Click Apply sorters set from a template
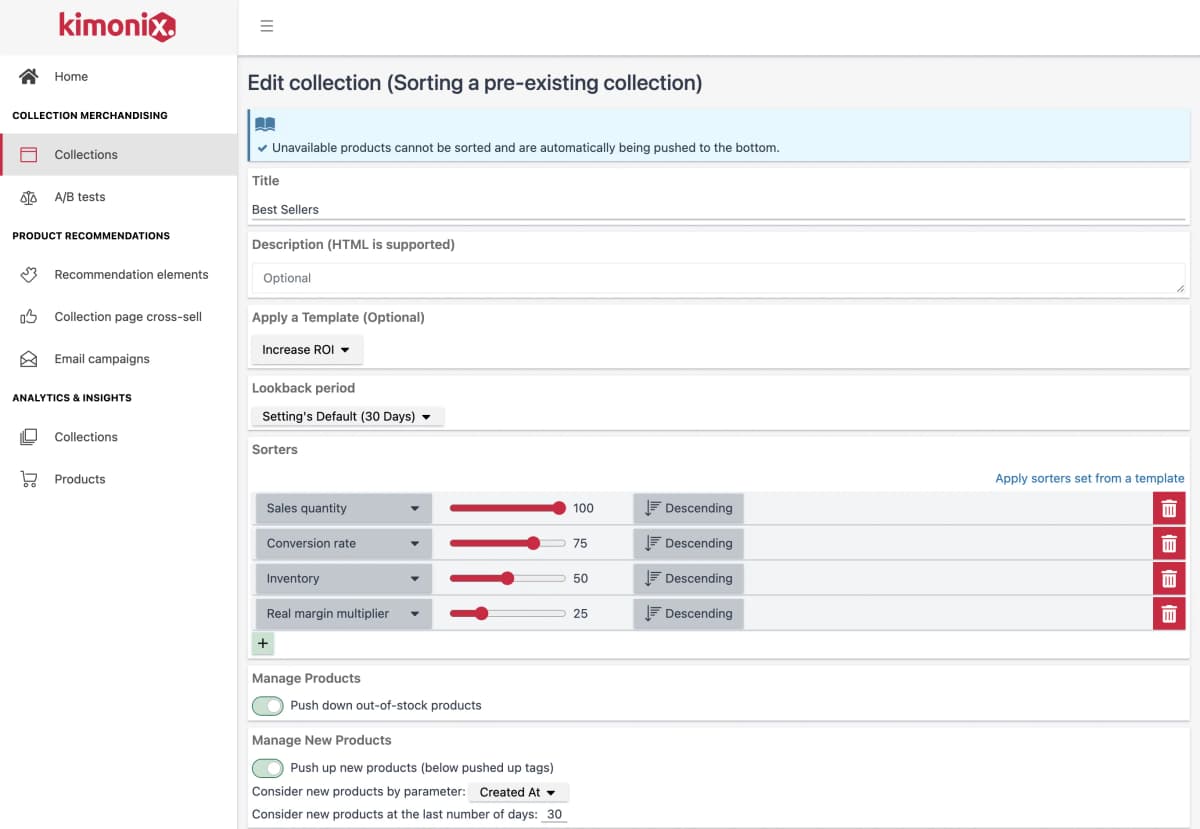The height and width of the screenshot is (829, 1200). (1089, 478)
